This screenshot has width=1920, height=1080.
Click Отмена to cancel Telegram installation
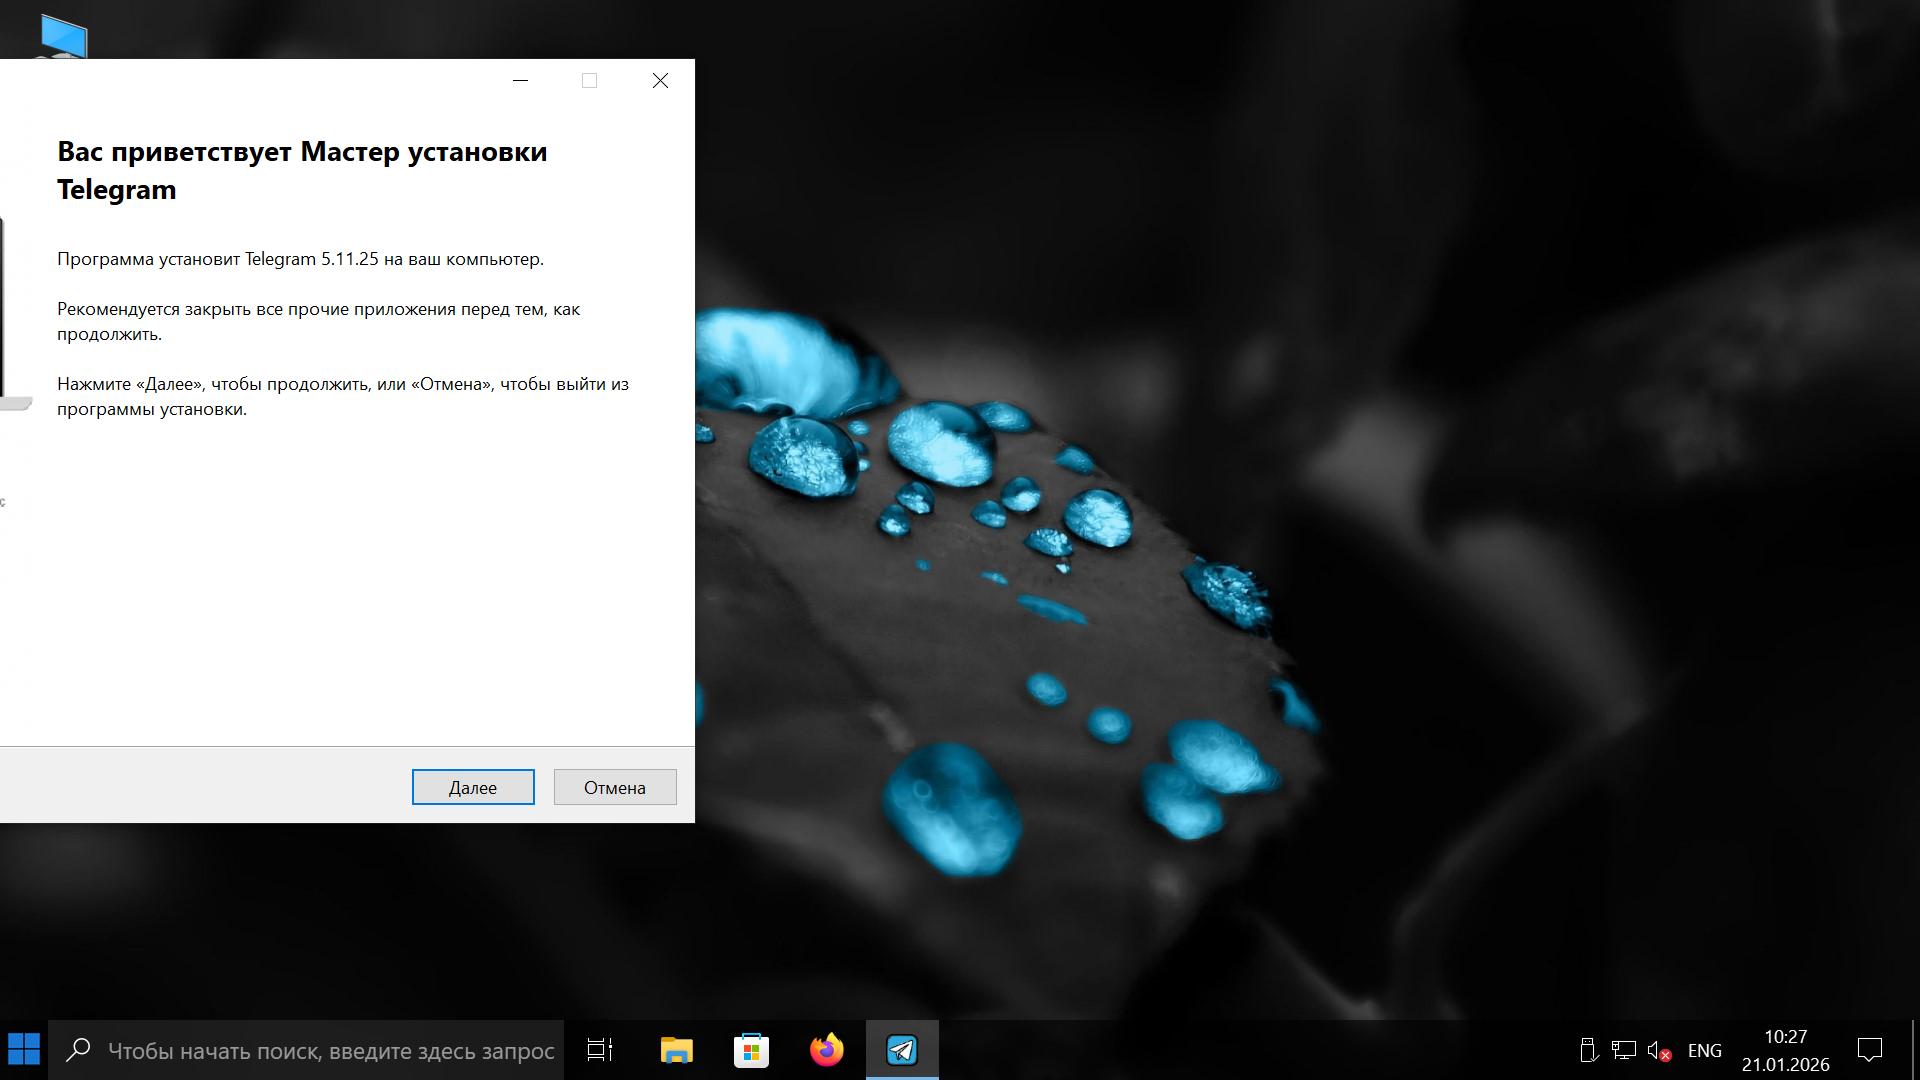pyautogui.click(x=614, y=787)
